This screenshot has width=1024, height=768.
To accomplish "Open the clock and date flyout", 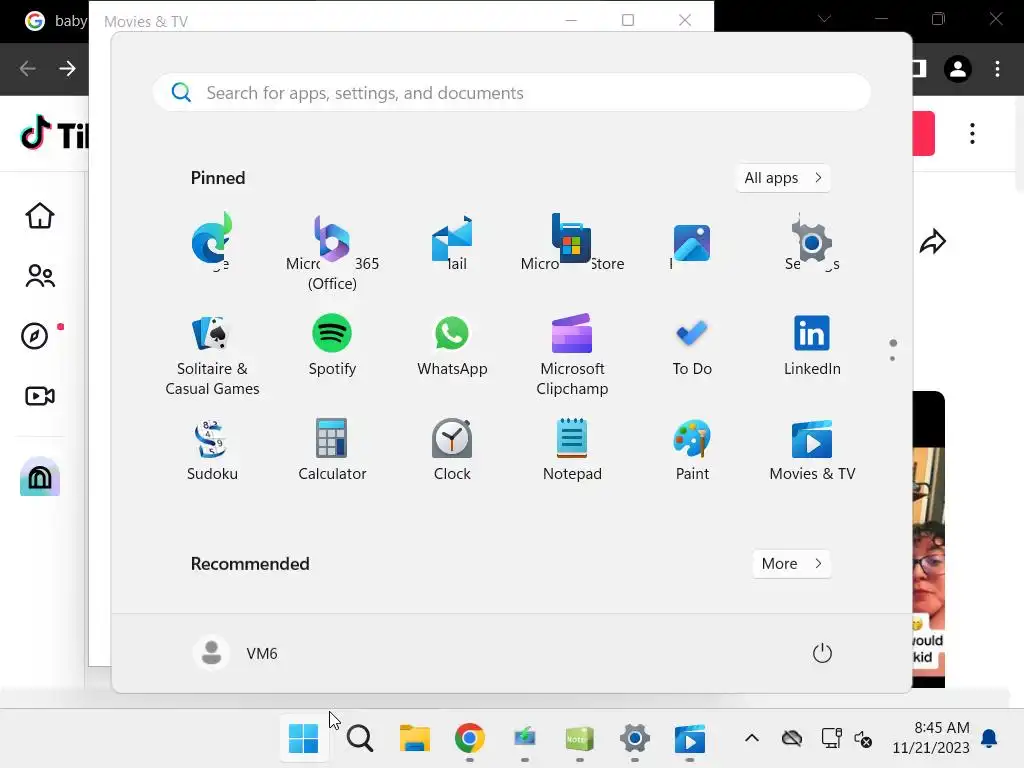I will coord(931,738).
